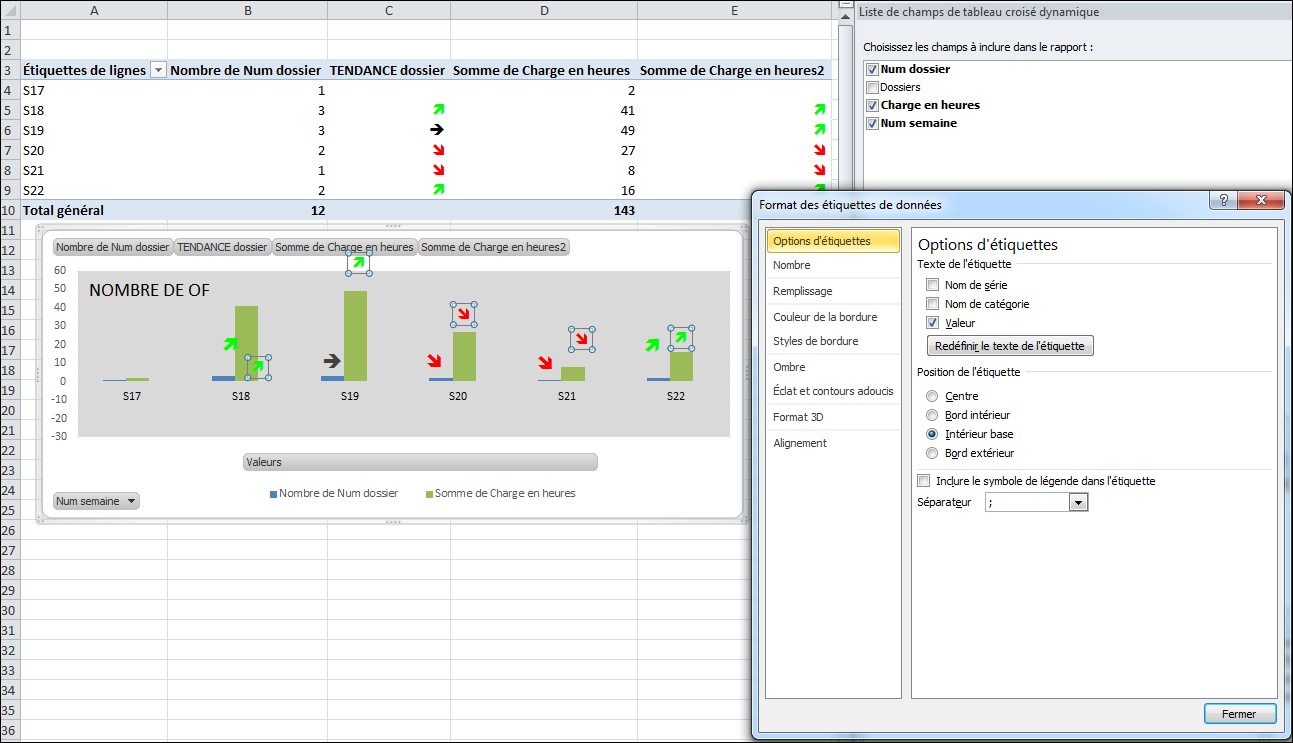Select the Bord intérieur position
1293x743 pixels.
[x=932, y=415]
